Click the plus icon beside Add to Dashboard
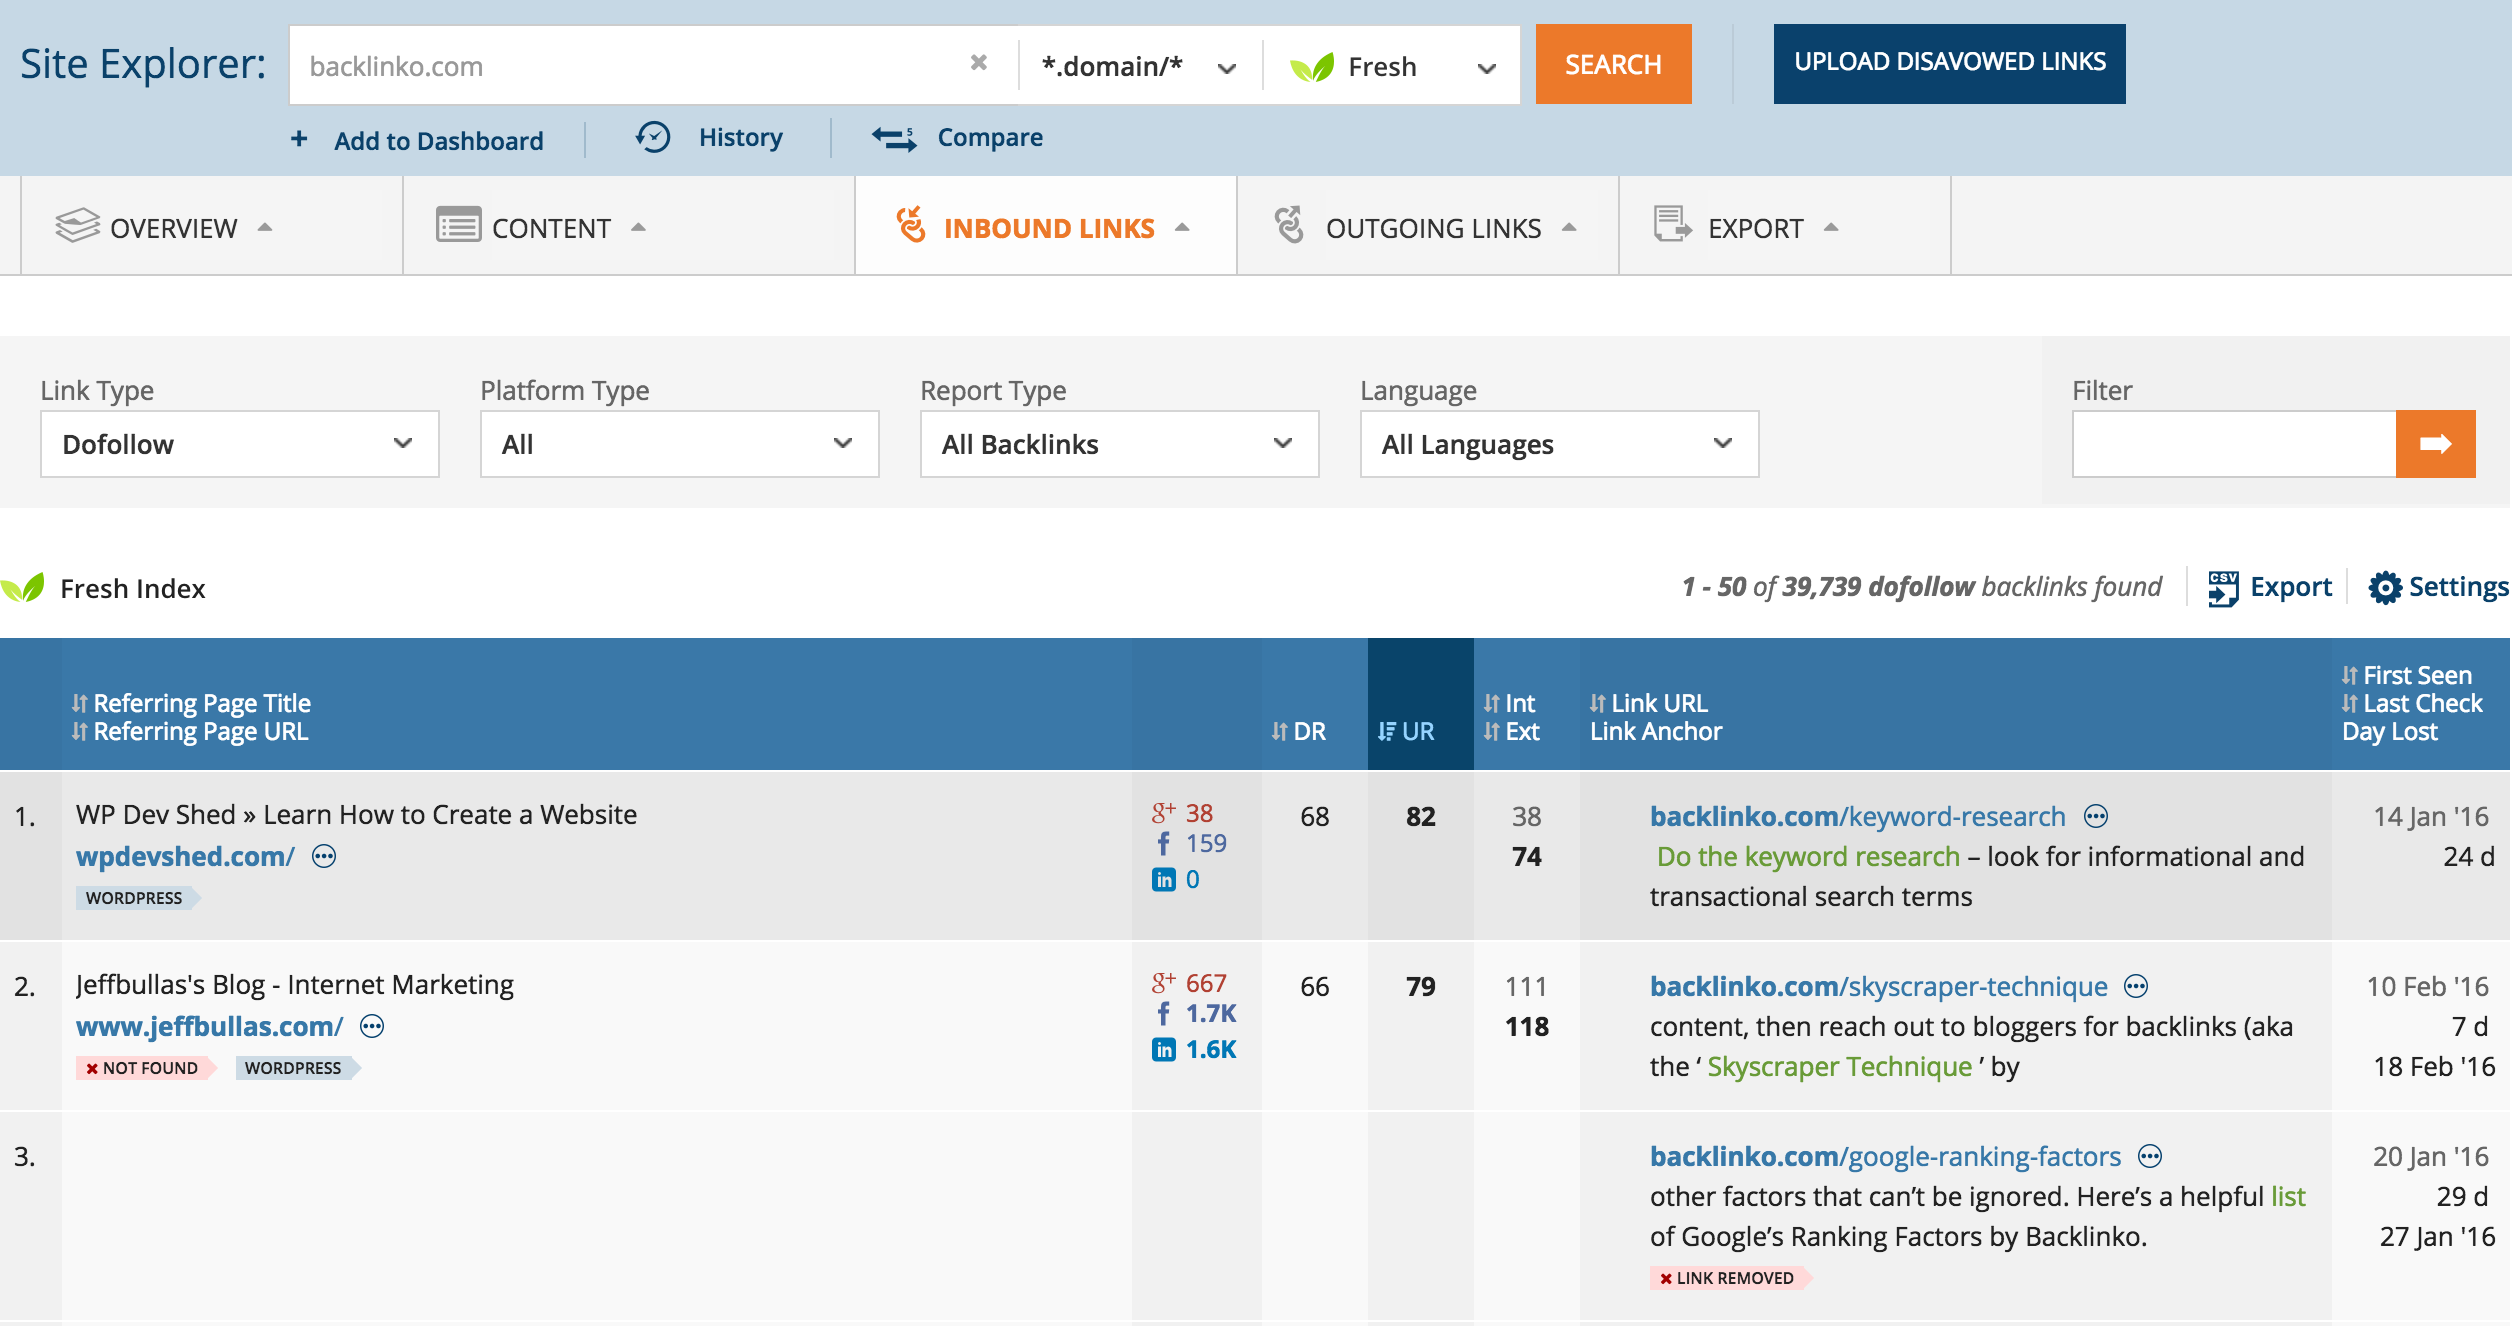The image size is (2512, 1326). pos(299,139)
